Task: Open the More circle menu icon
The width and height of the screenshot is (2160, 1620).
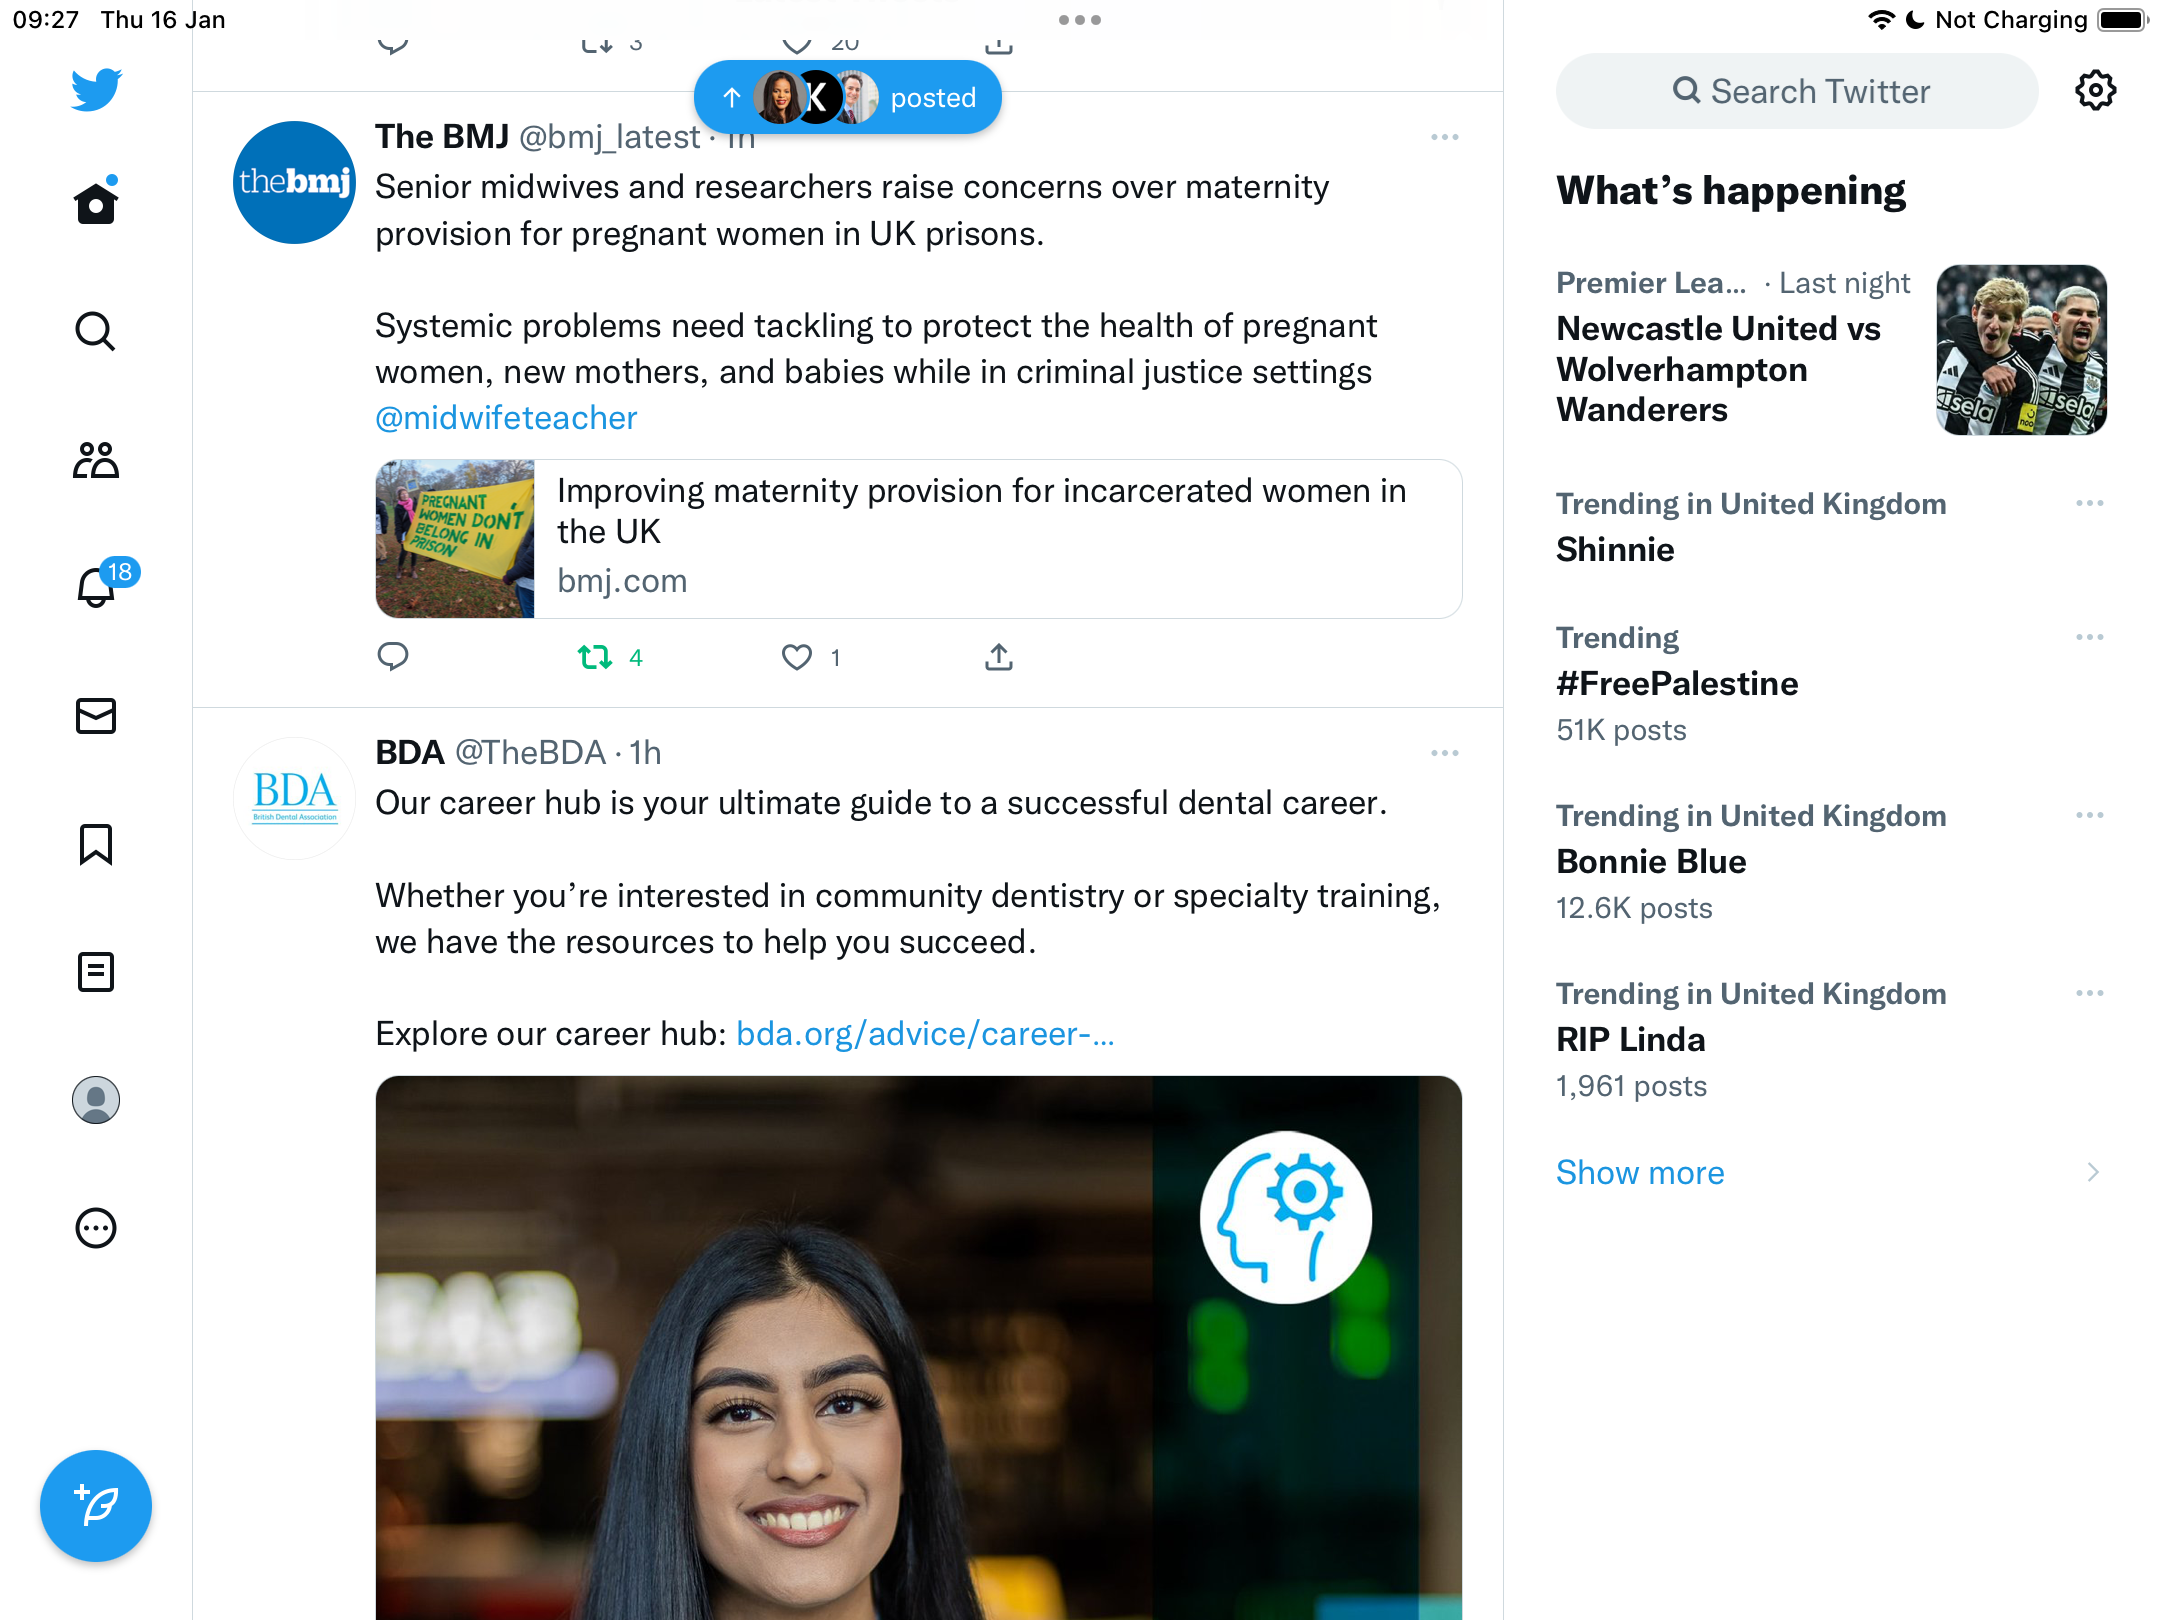Action: 96,1228
